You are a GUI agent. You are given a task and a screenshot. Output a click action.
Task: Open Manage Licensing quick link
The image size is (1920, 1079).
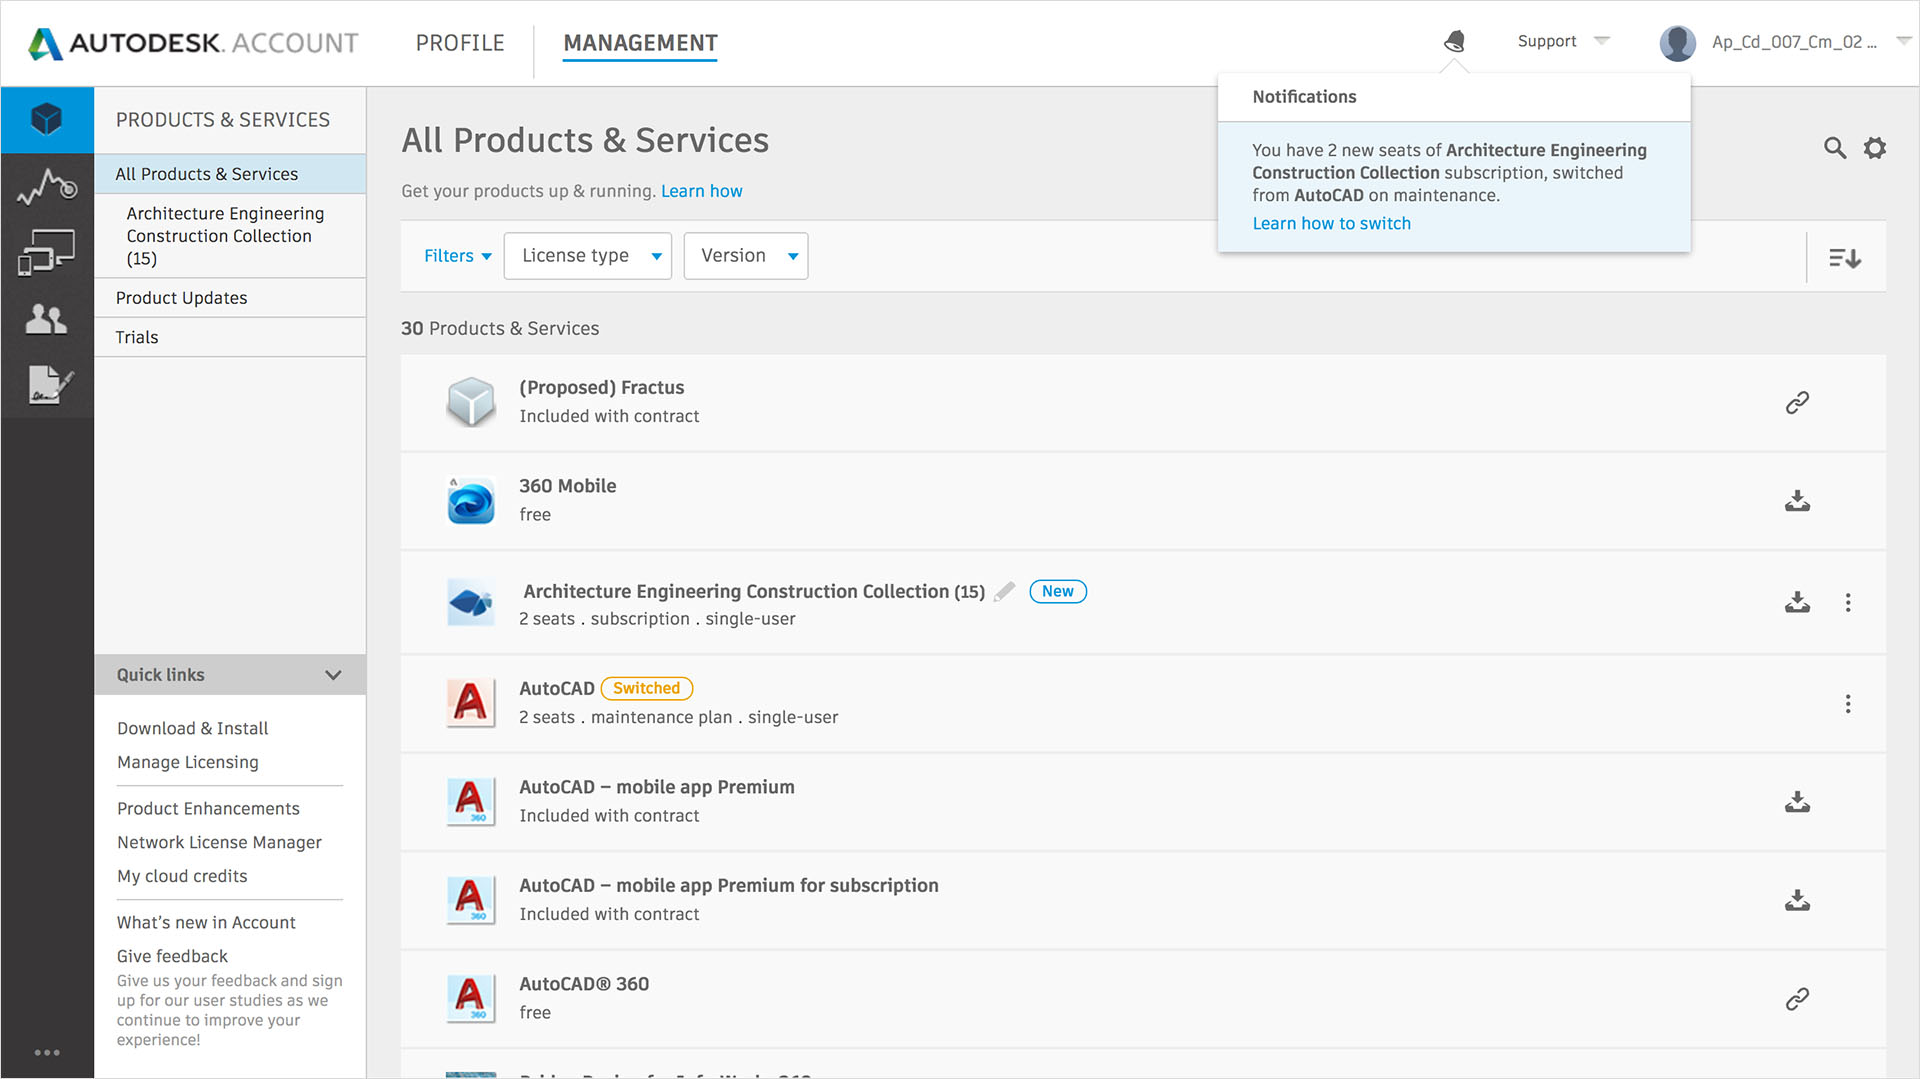[188, 762]
